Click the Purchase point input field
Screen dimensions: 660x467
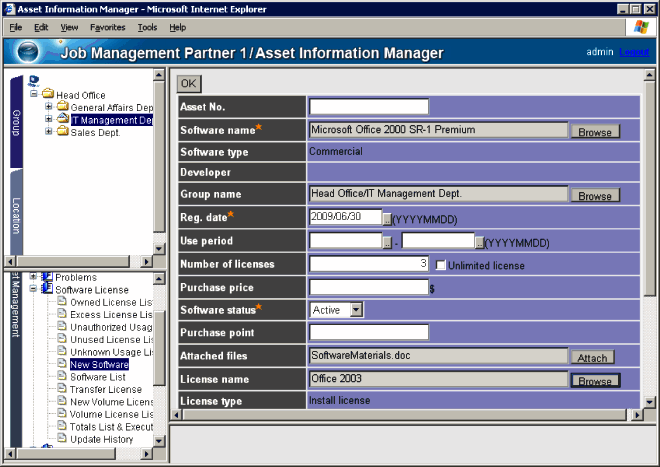pos(369,332)
